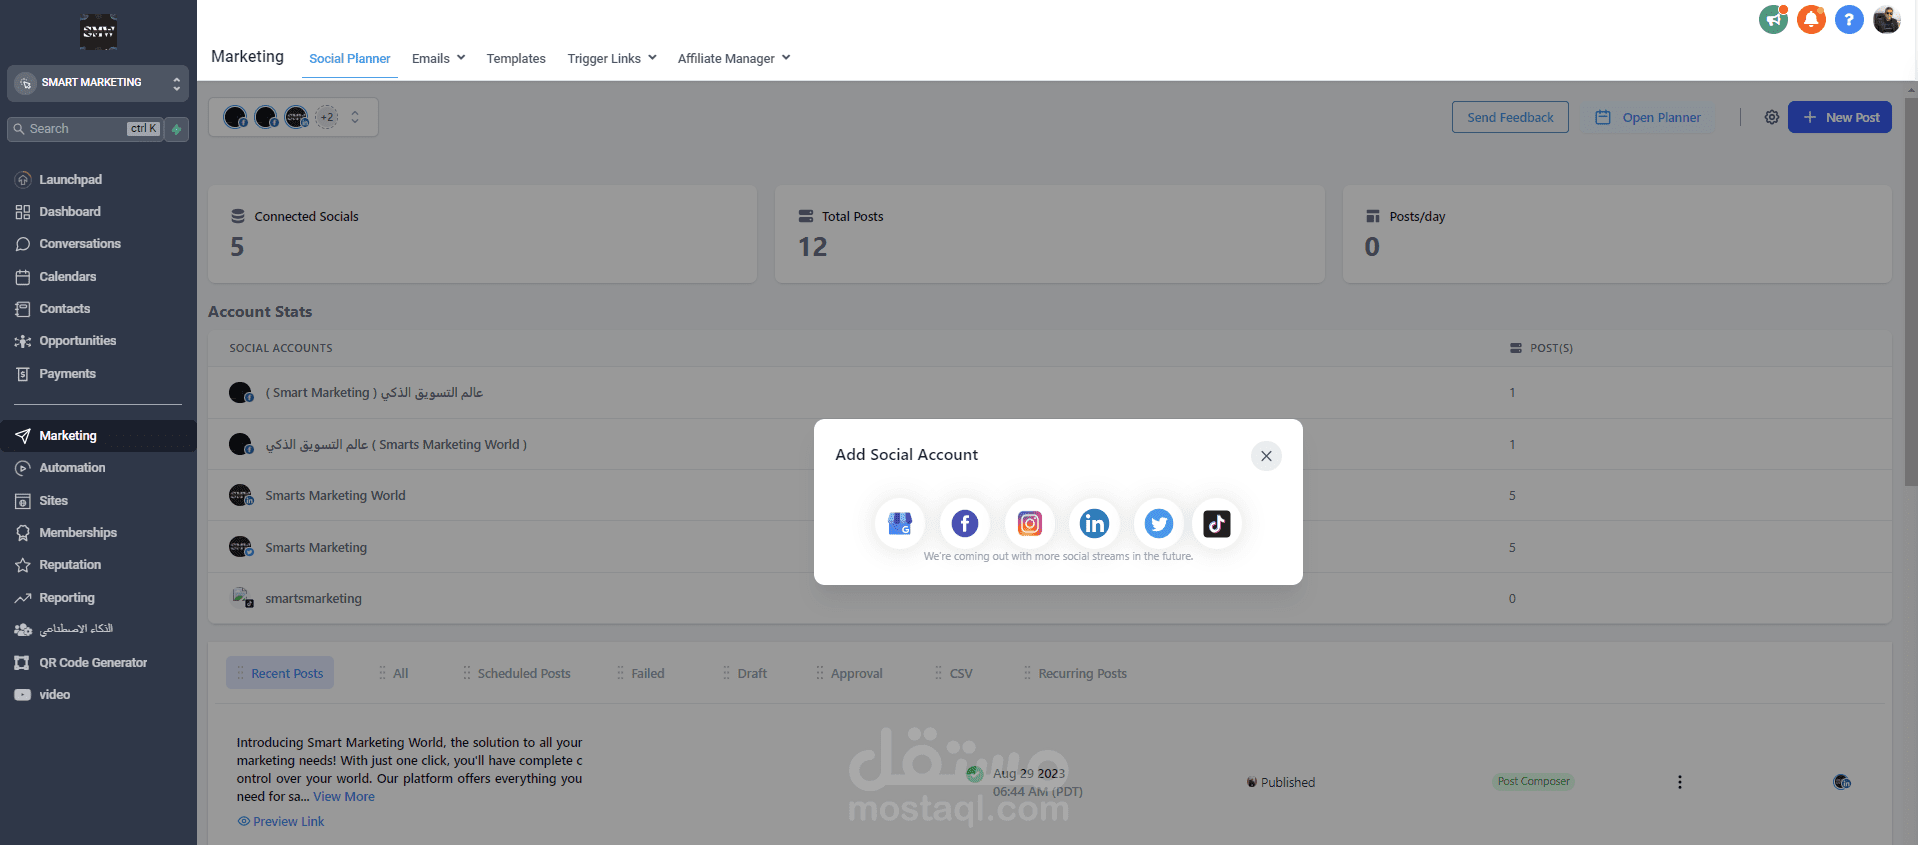Image resolution: width=1918 pixels, height=845 pixels.
Task: Click the Memberships sidebar icon
Action: (x=23, y=533)
